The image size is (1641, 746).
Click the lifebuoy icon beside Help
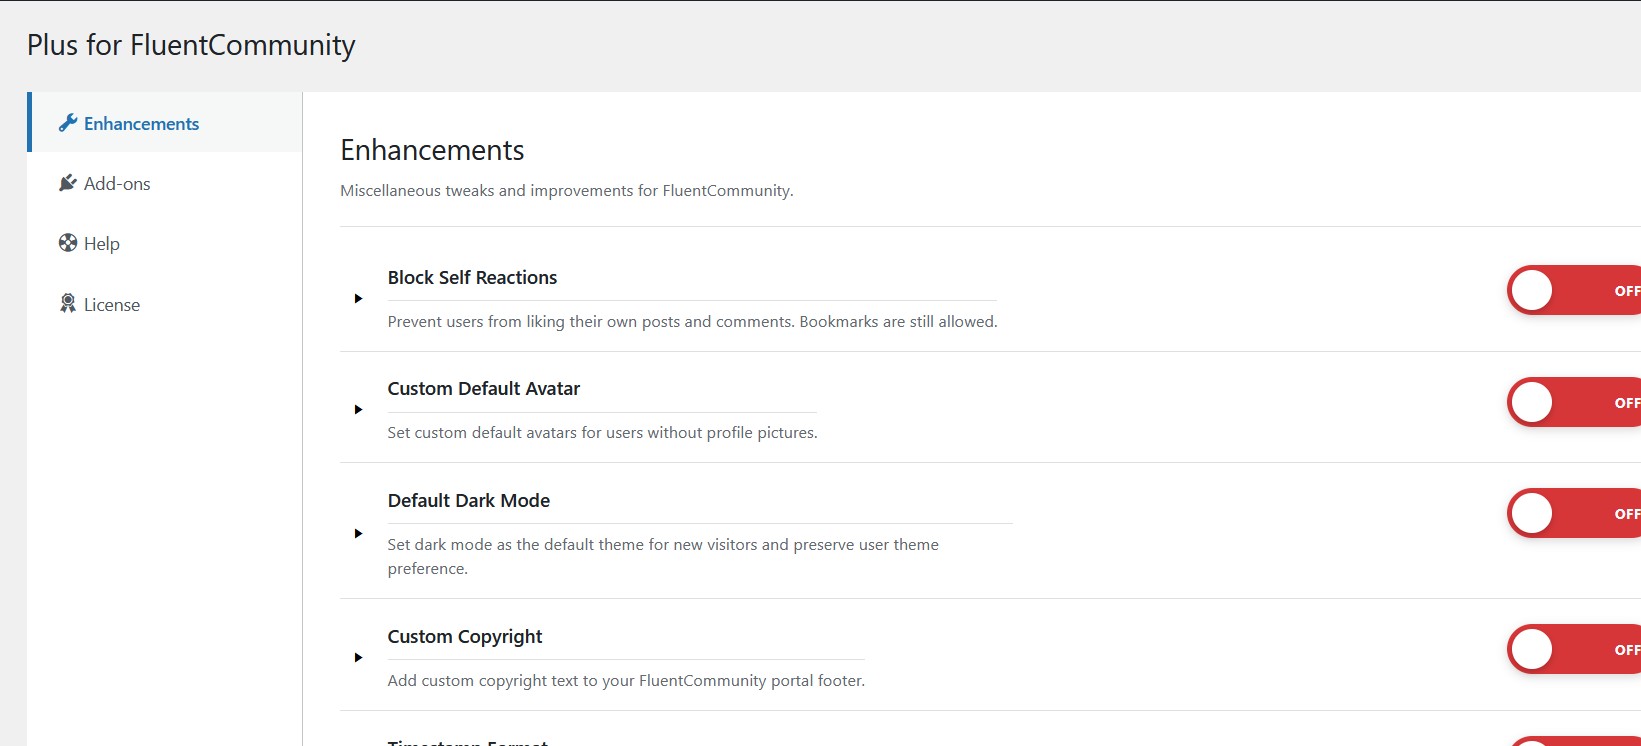(68, 243)
